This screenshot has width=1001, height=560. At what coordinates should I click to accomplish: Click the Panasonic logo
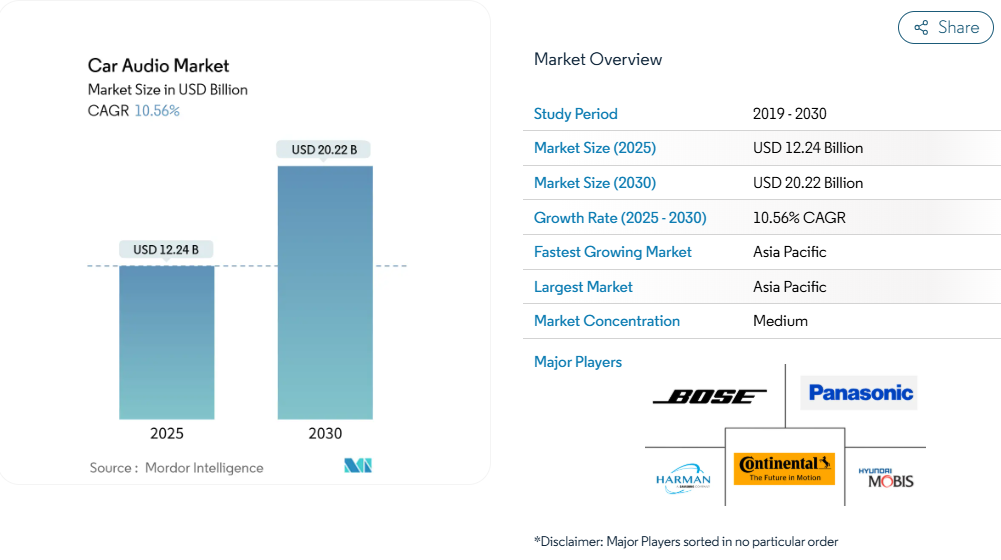click(858, 393)
